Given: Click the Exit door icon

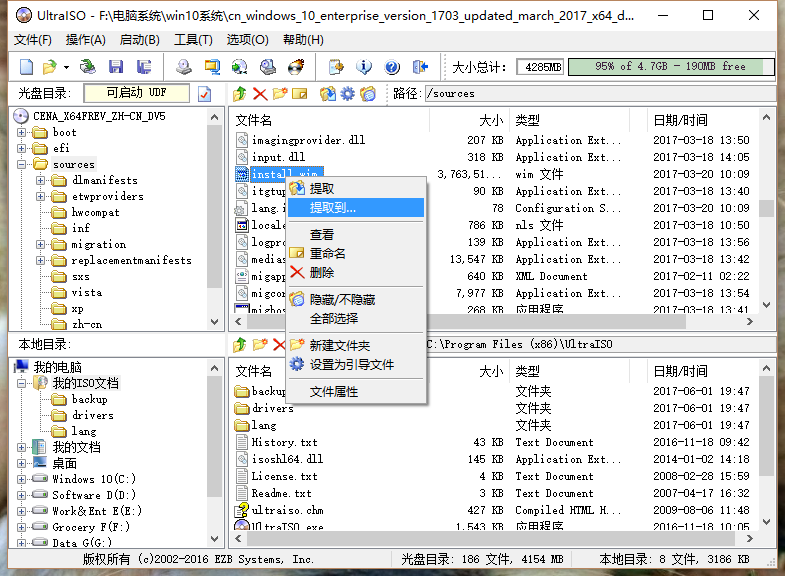Looking at the screenshot, I should pyautogui.click(x=420, y=67).
